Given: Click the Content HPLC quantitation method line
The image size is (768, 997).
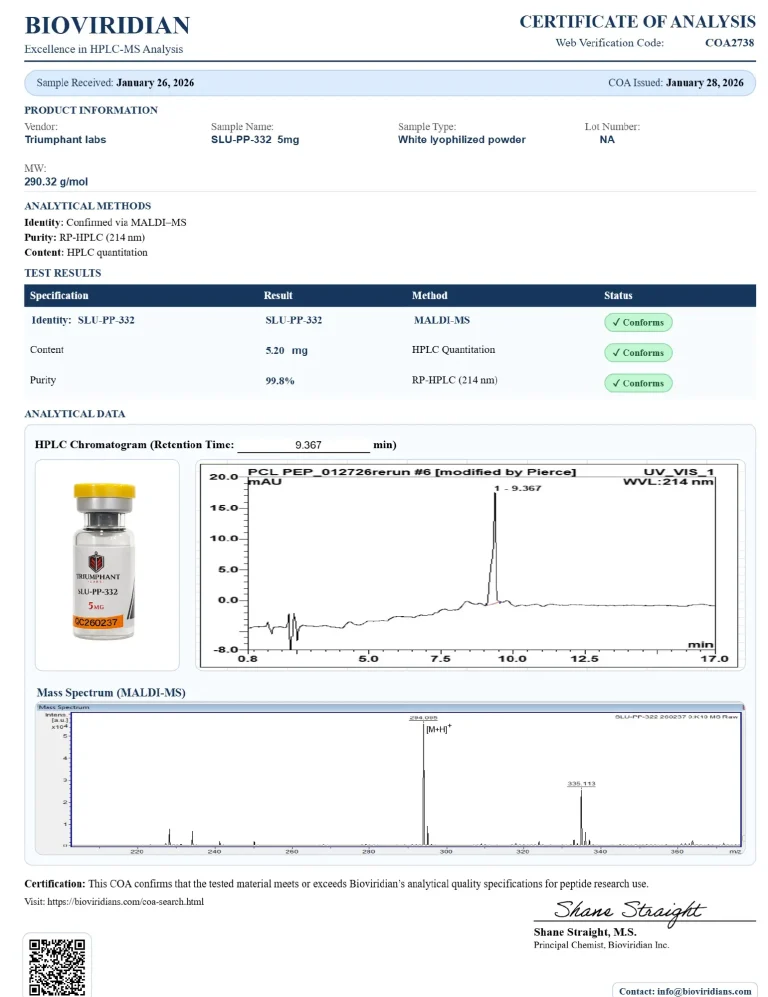Looking at the screenshot, I should pos(86,252).
